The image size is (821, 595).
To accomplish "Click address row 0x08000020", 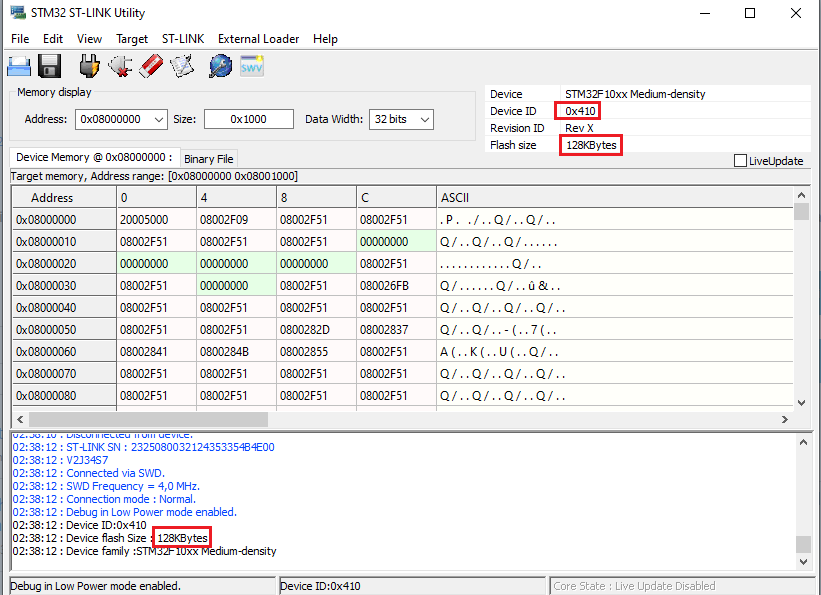I will click(x=64, y=264).
